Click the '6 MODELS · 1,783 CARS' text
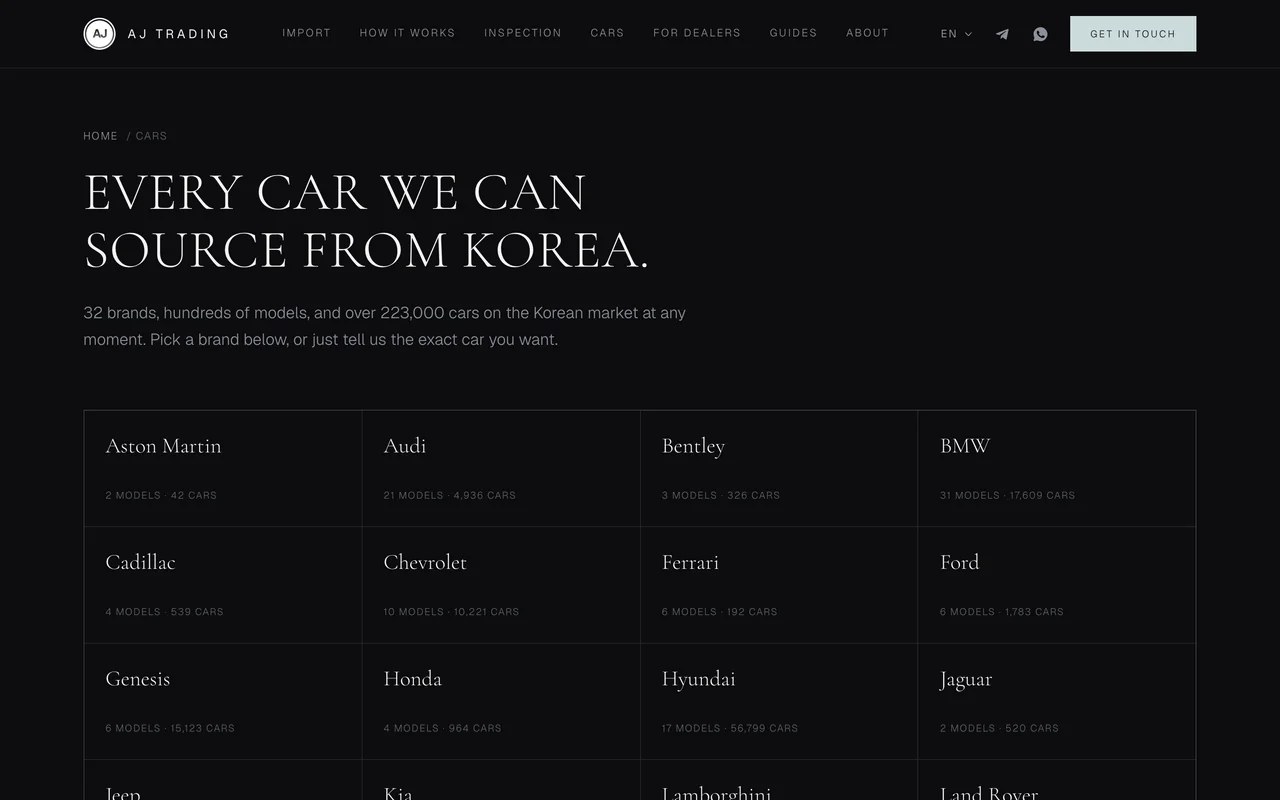The height and width of the screenshot is (800, 1280). coord(1002,612)
